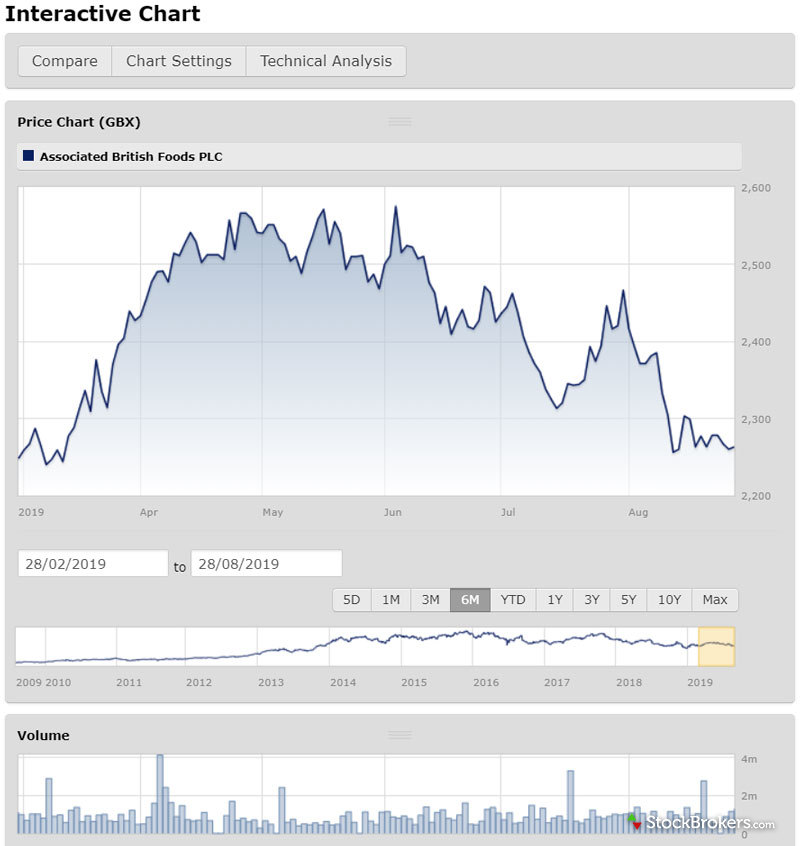800x846 pixels.
Task: Select the 5D time range
Action: pos(352,599)
